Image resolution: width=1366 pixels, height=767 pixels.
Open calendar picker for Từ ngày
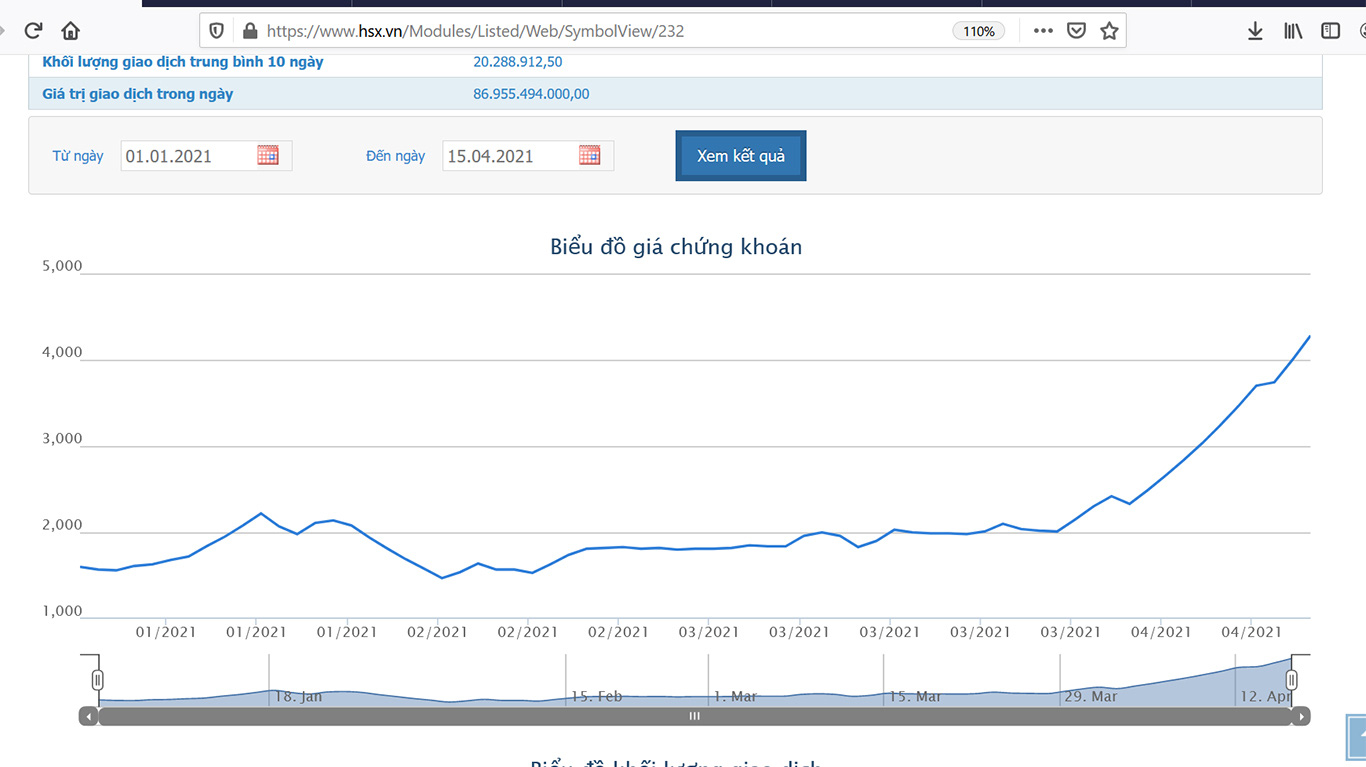tap(268, 155)
